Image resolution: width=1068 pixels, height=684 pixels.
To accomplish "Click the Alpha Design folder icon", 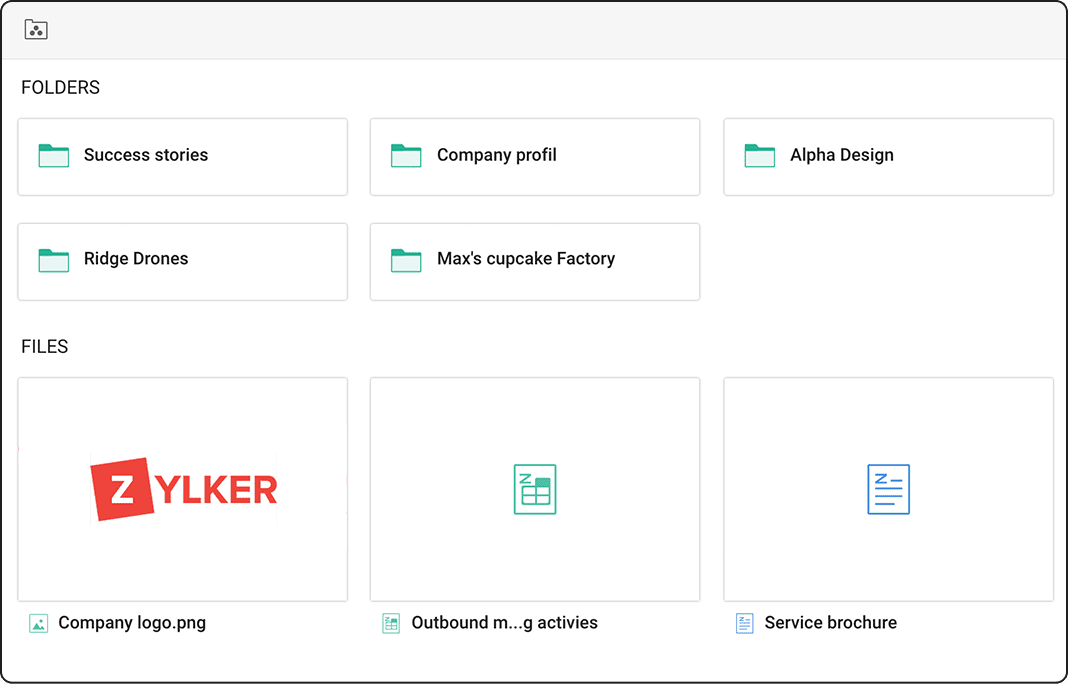I will (x=760, y=155).
